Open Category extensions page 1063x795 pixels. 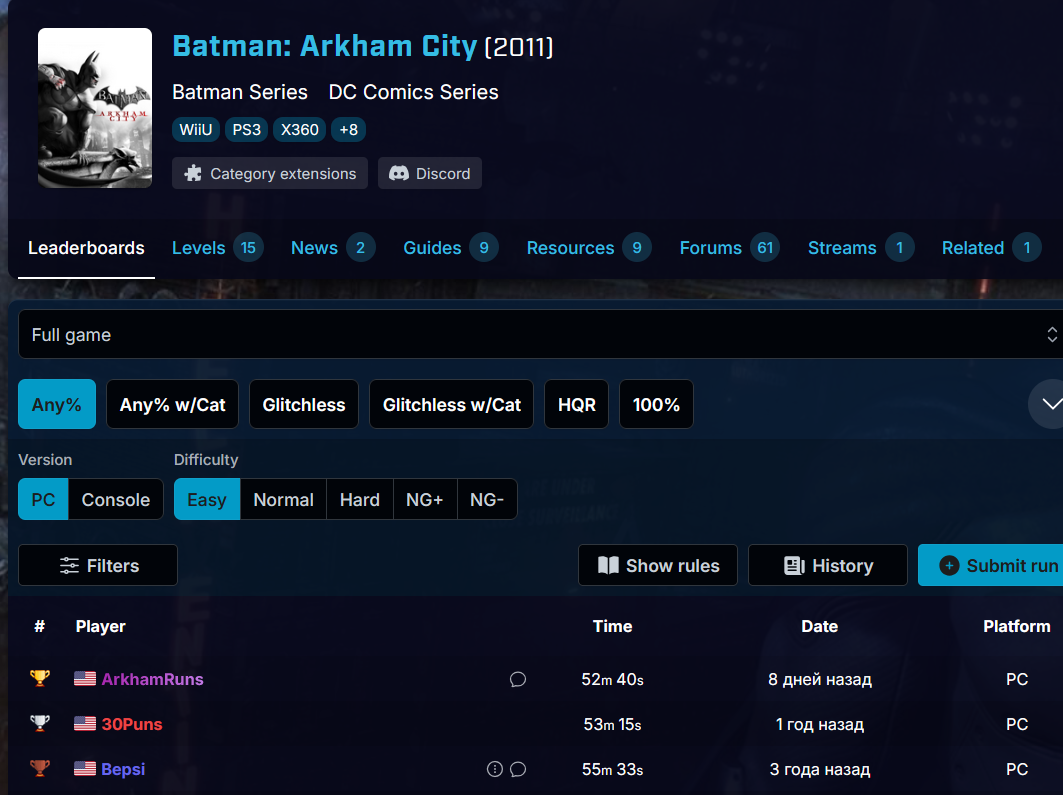point(270,174)
